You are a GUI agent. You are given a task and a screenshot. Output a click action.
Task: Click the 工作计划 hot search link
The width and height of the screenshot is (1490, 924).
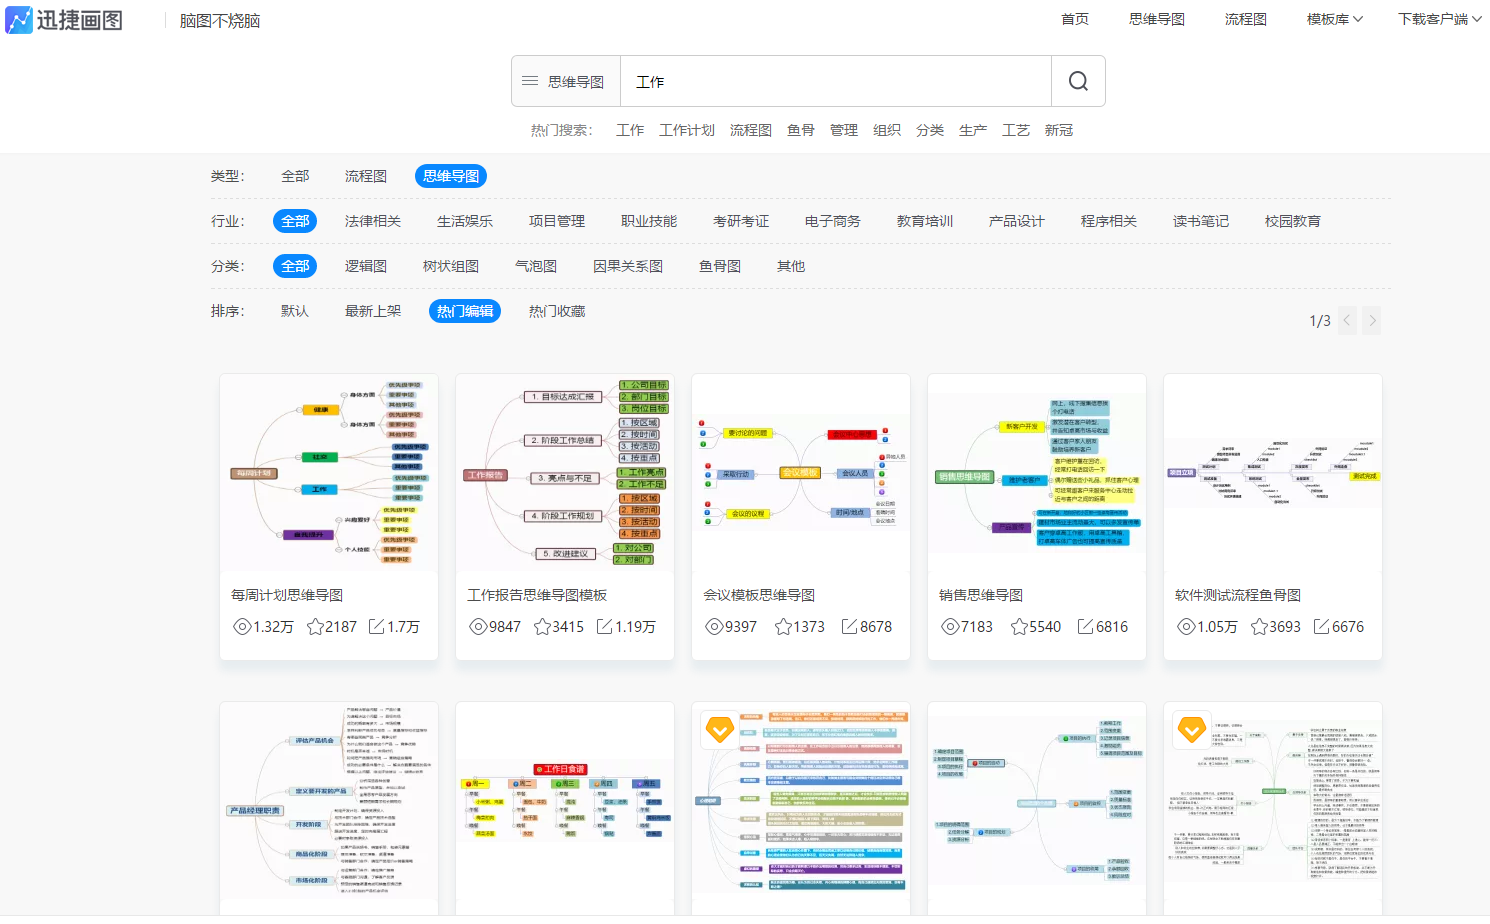(x=686, y=129)
